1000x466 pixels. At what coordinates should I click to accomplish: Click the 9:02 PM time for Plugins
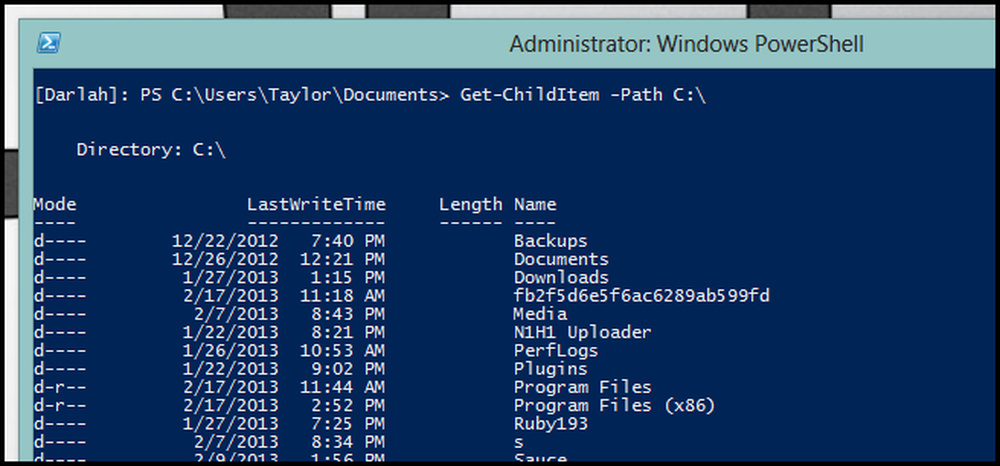click(x=348, y=370)
